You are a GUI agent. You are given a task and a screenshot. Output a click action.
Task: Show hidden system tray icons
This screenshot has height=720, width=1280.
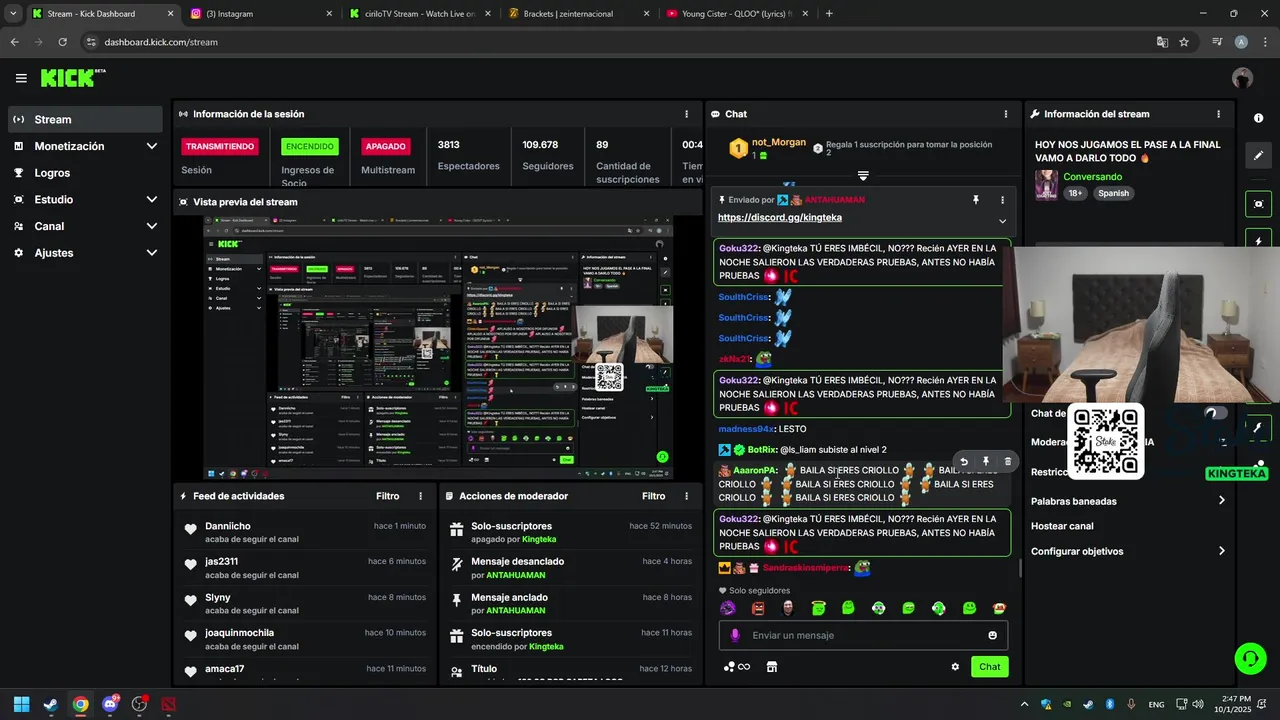coord(1023,704)
